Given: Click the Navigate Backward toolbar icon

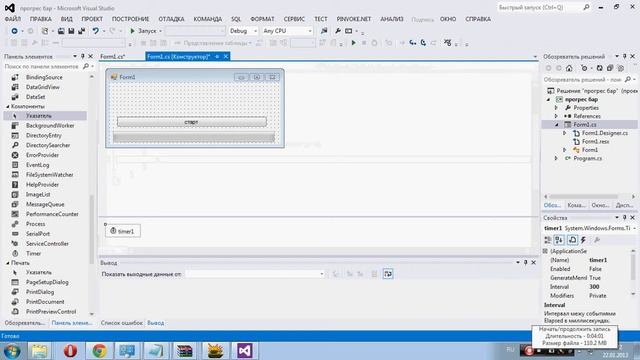Looking at the screenshot, I should (x=14, y=31).
